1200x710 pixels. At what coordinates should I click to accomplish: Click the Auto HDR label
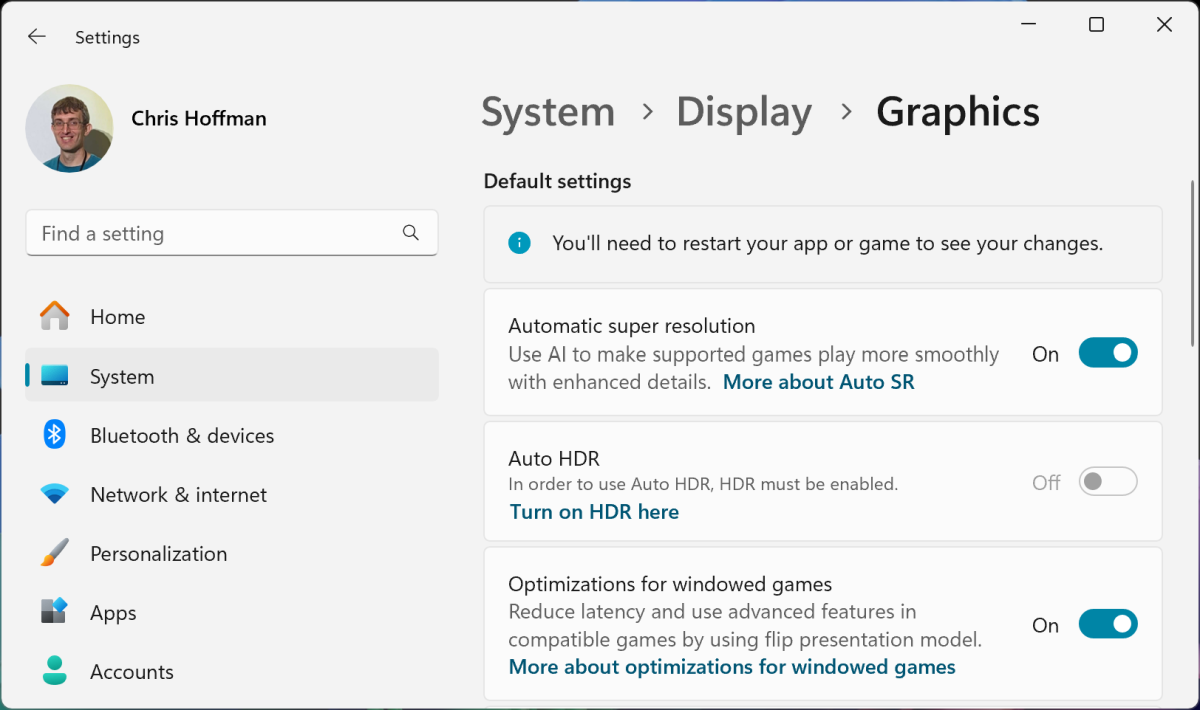coord(554,459)
